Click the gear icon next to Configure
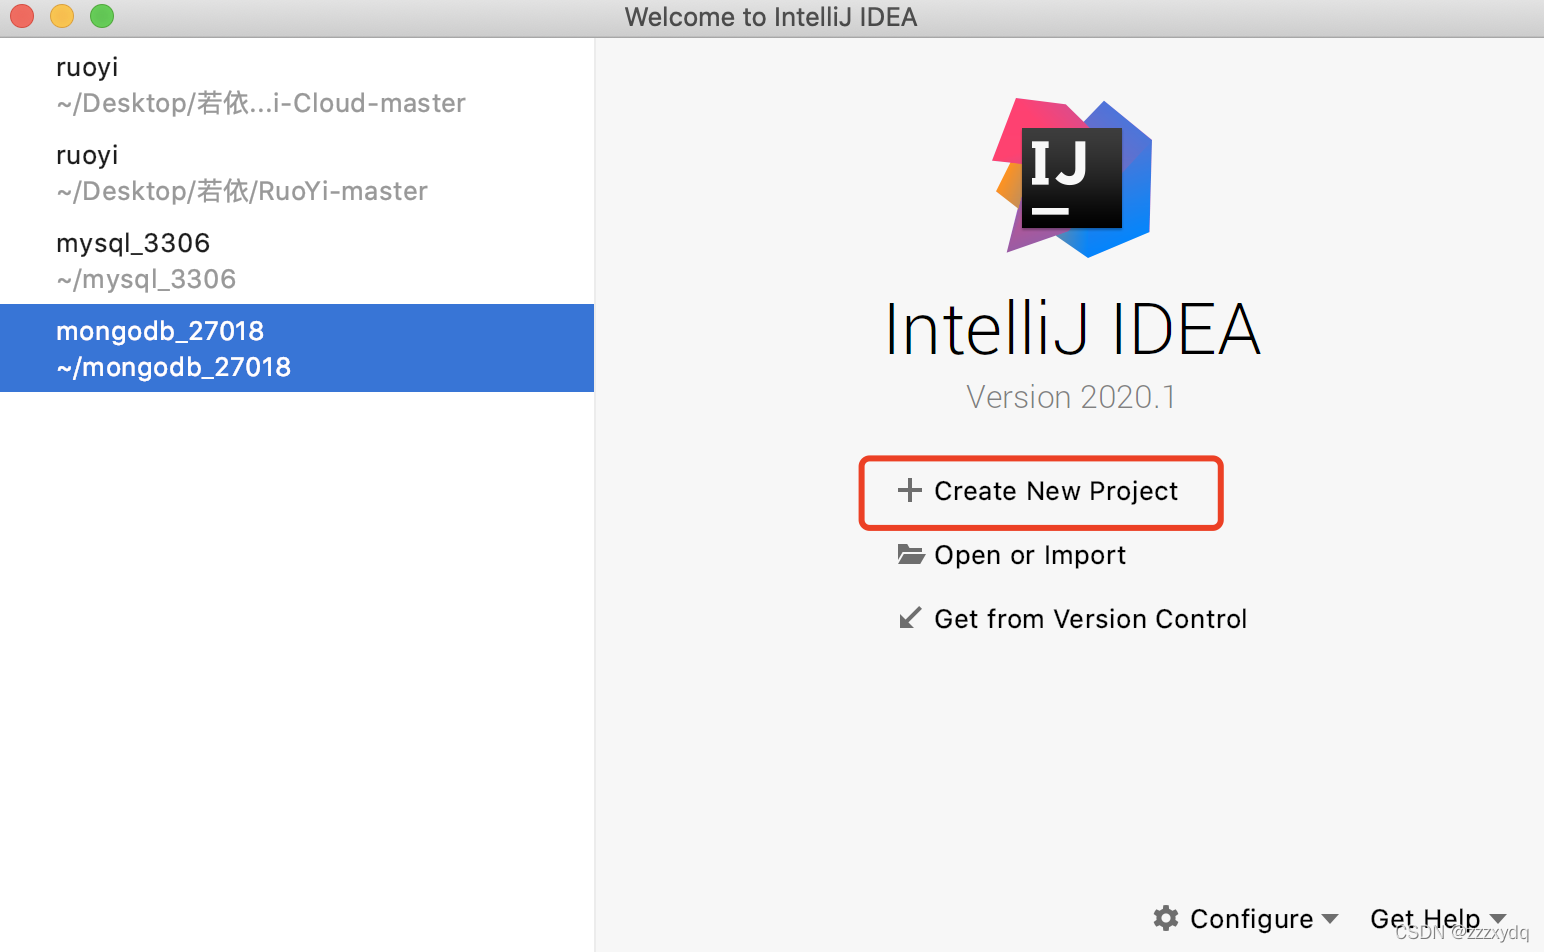Screen dimensions: 1544x952 [1165, 918]
